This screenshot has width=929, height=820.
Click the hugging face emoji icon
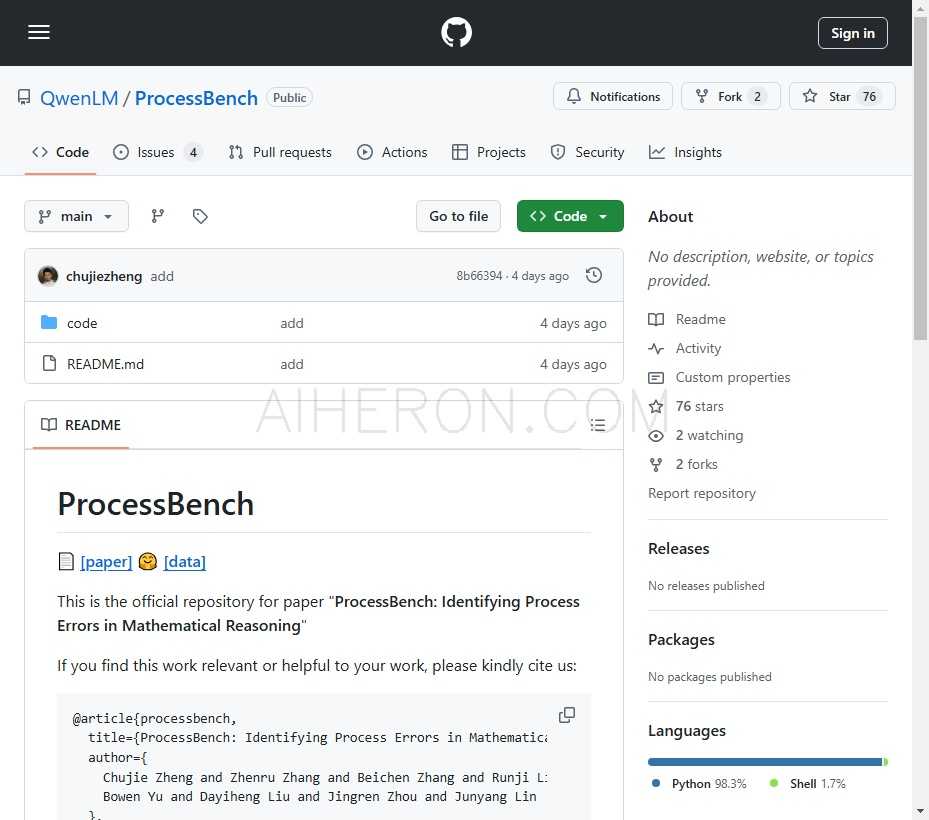point(148,561)
